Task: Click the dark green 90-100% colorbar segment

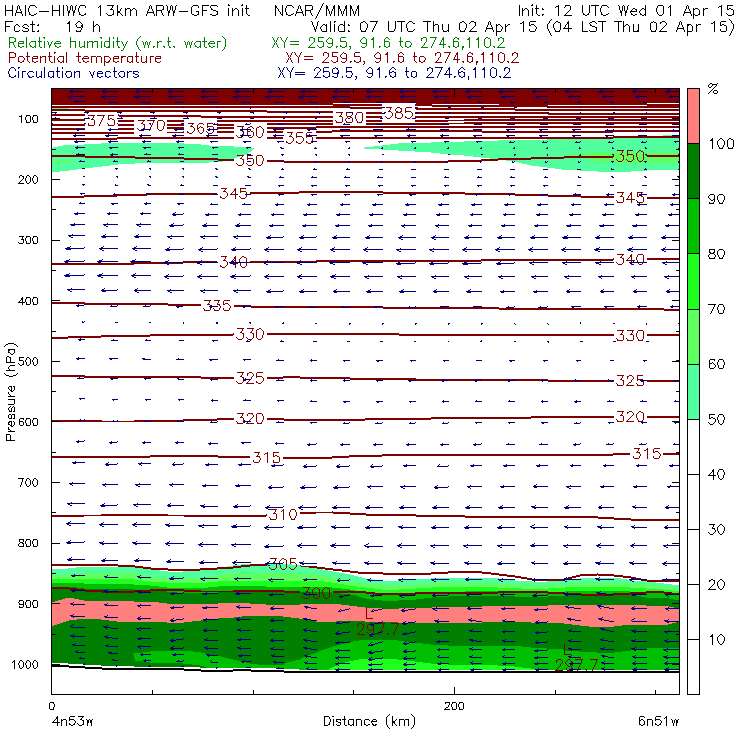Action: click(693, 171)
